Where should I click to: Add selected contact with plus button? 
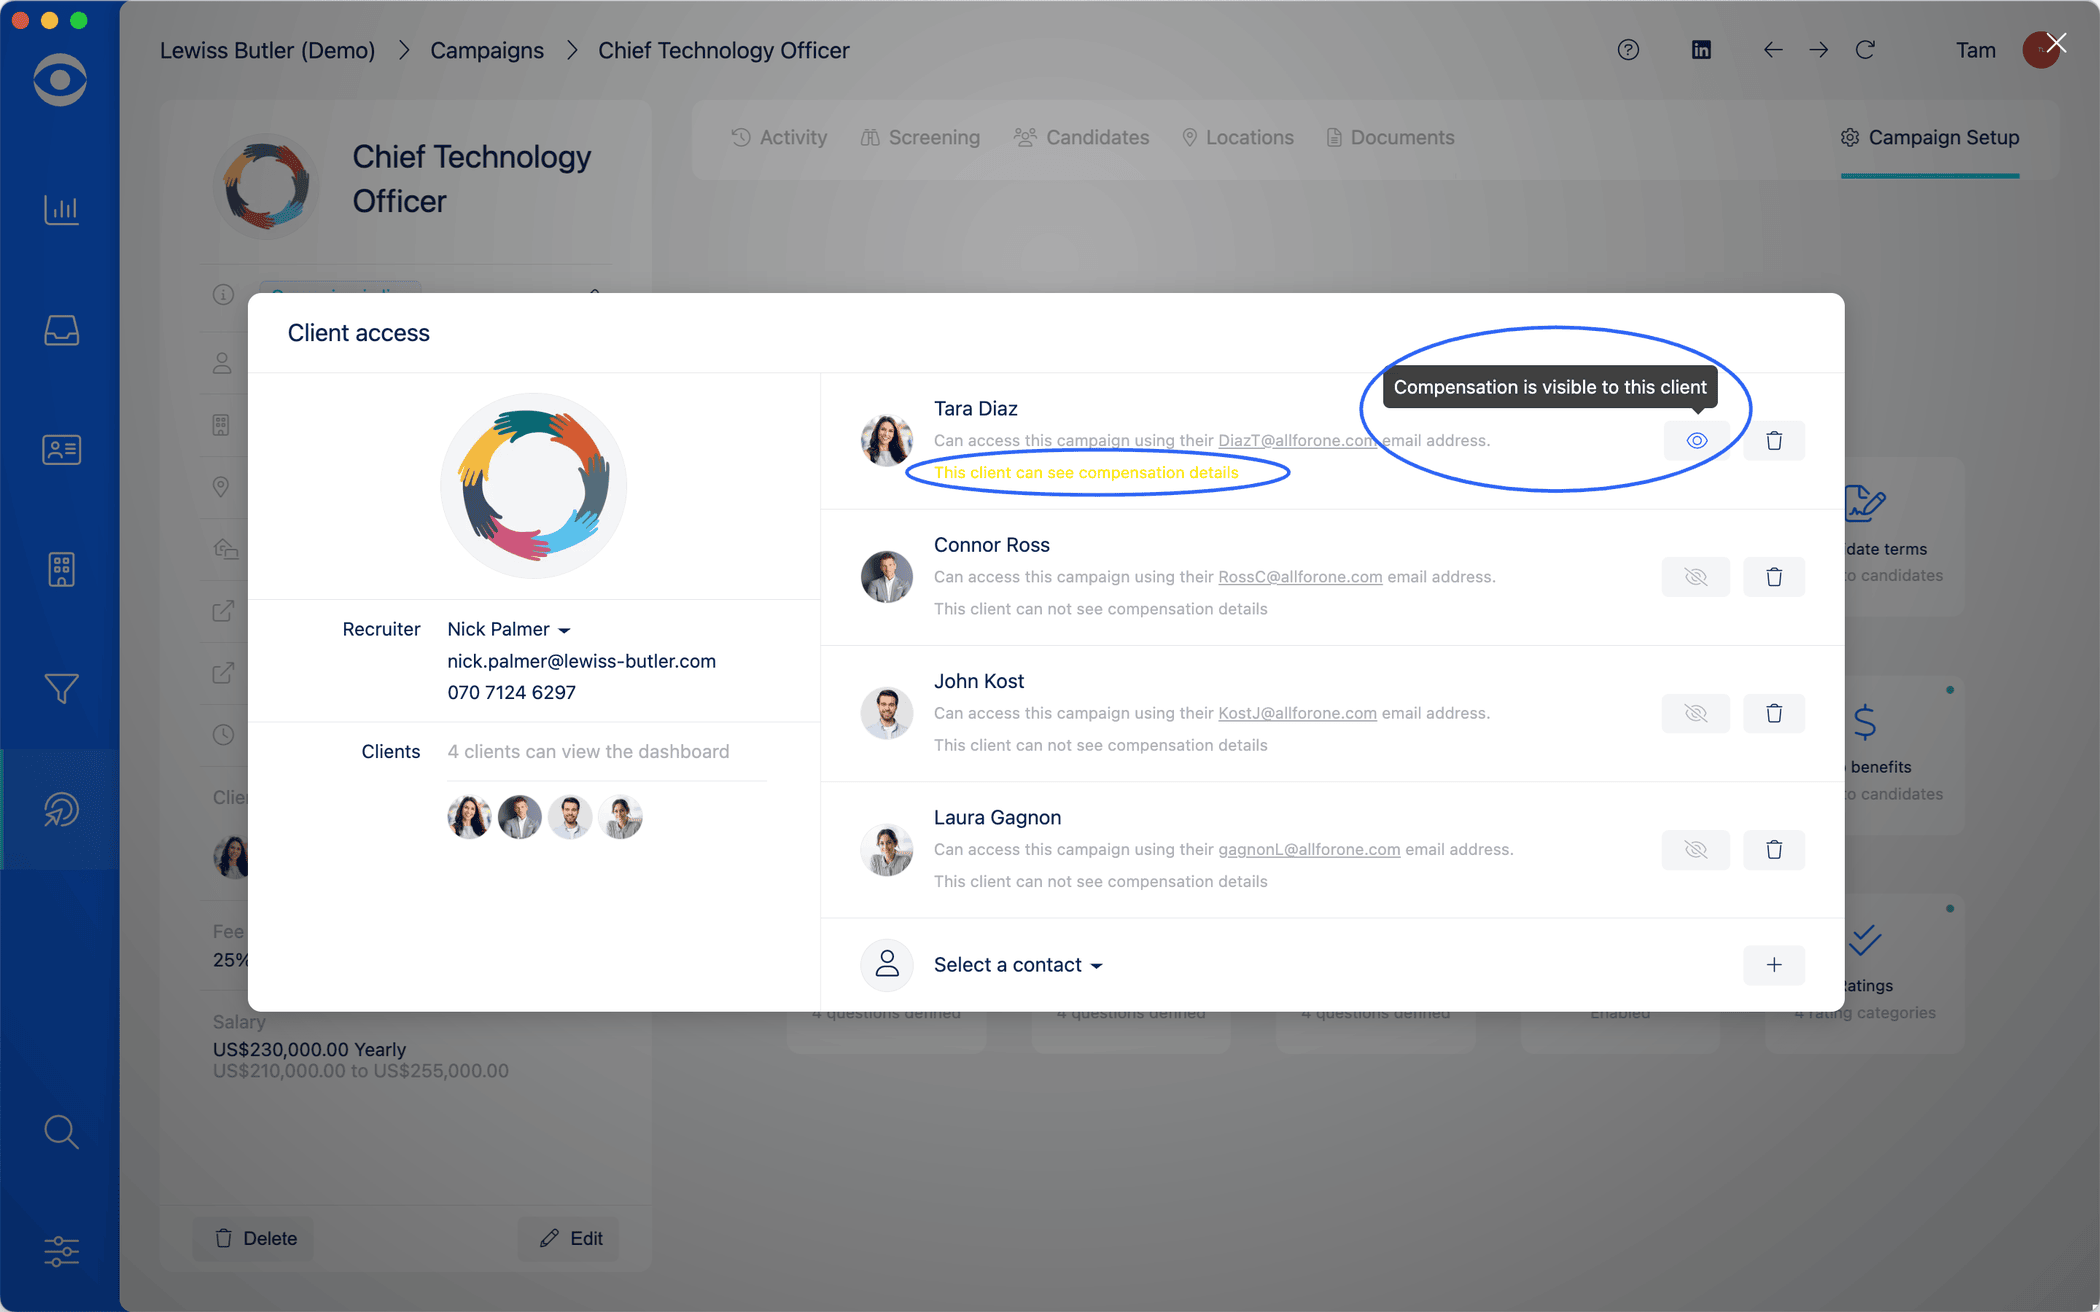tap(1773, 965)
